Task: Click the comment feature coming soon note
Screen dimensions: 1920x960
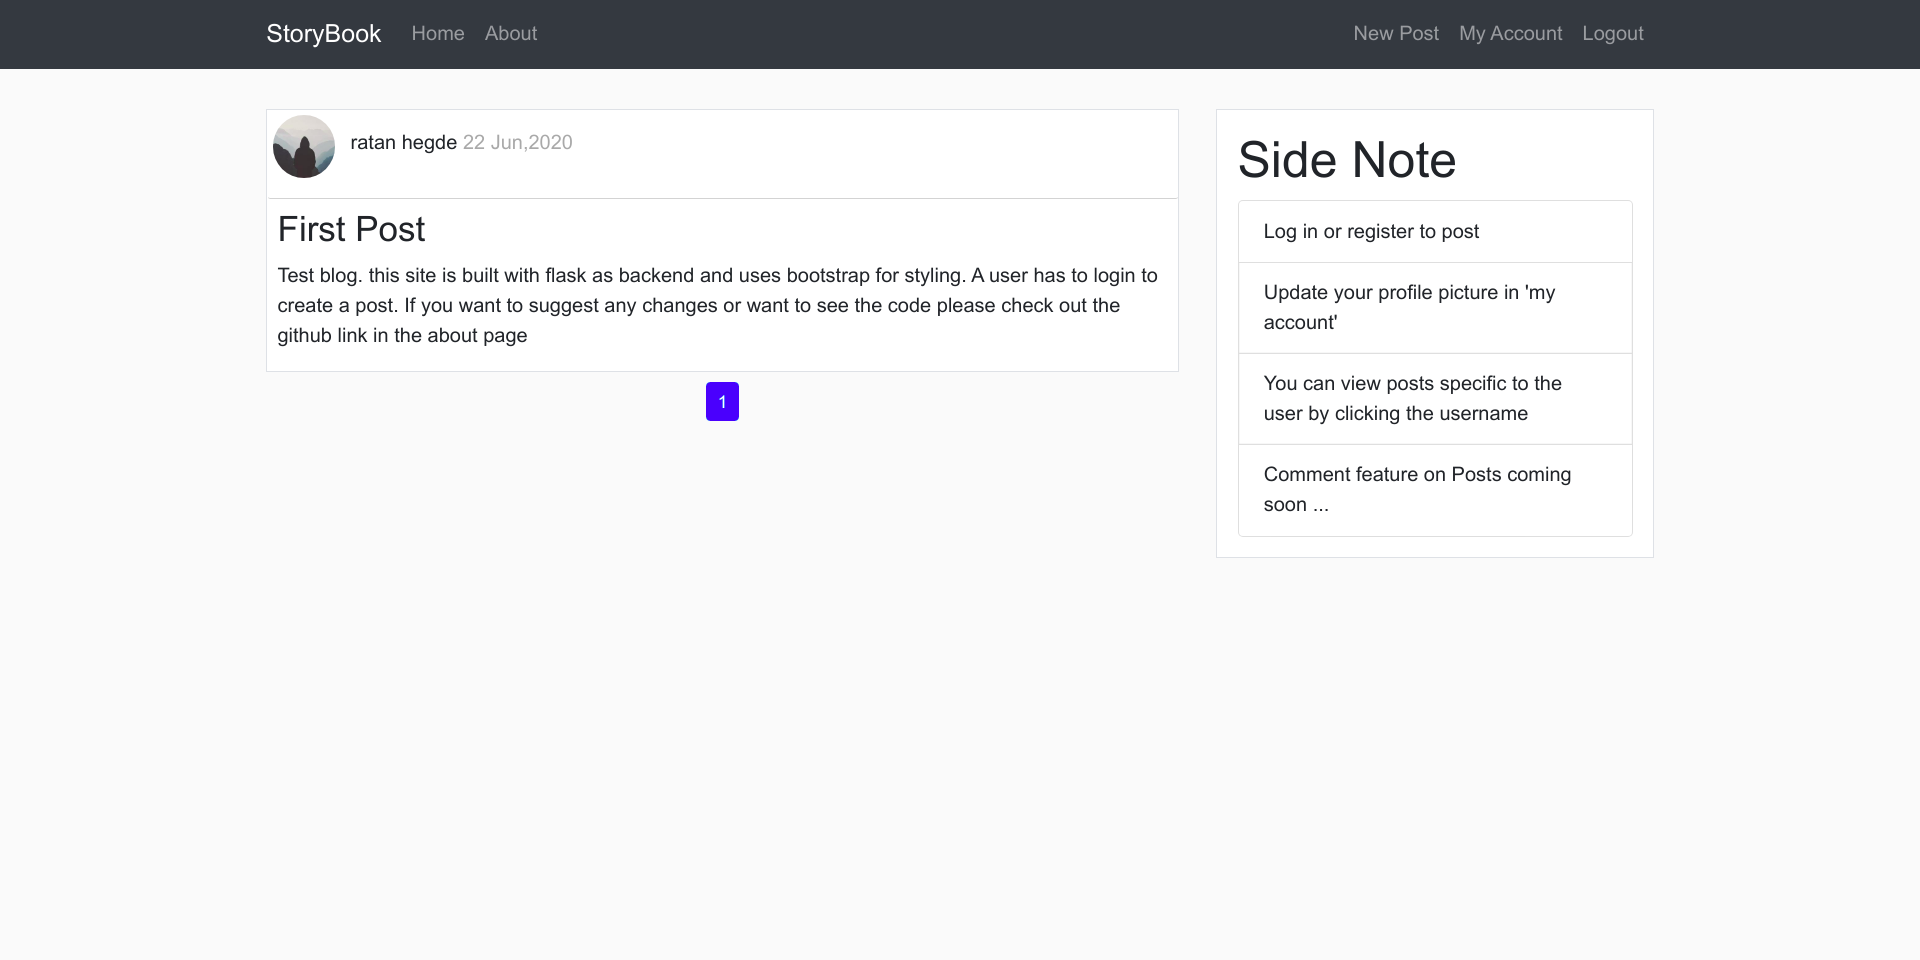Action: pos(1417,489)
